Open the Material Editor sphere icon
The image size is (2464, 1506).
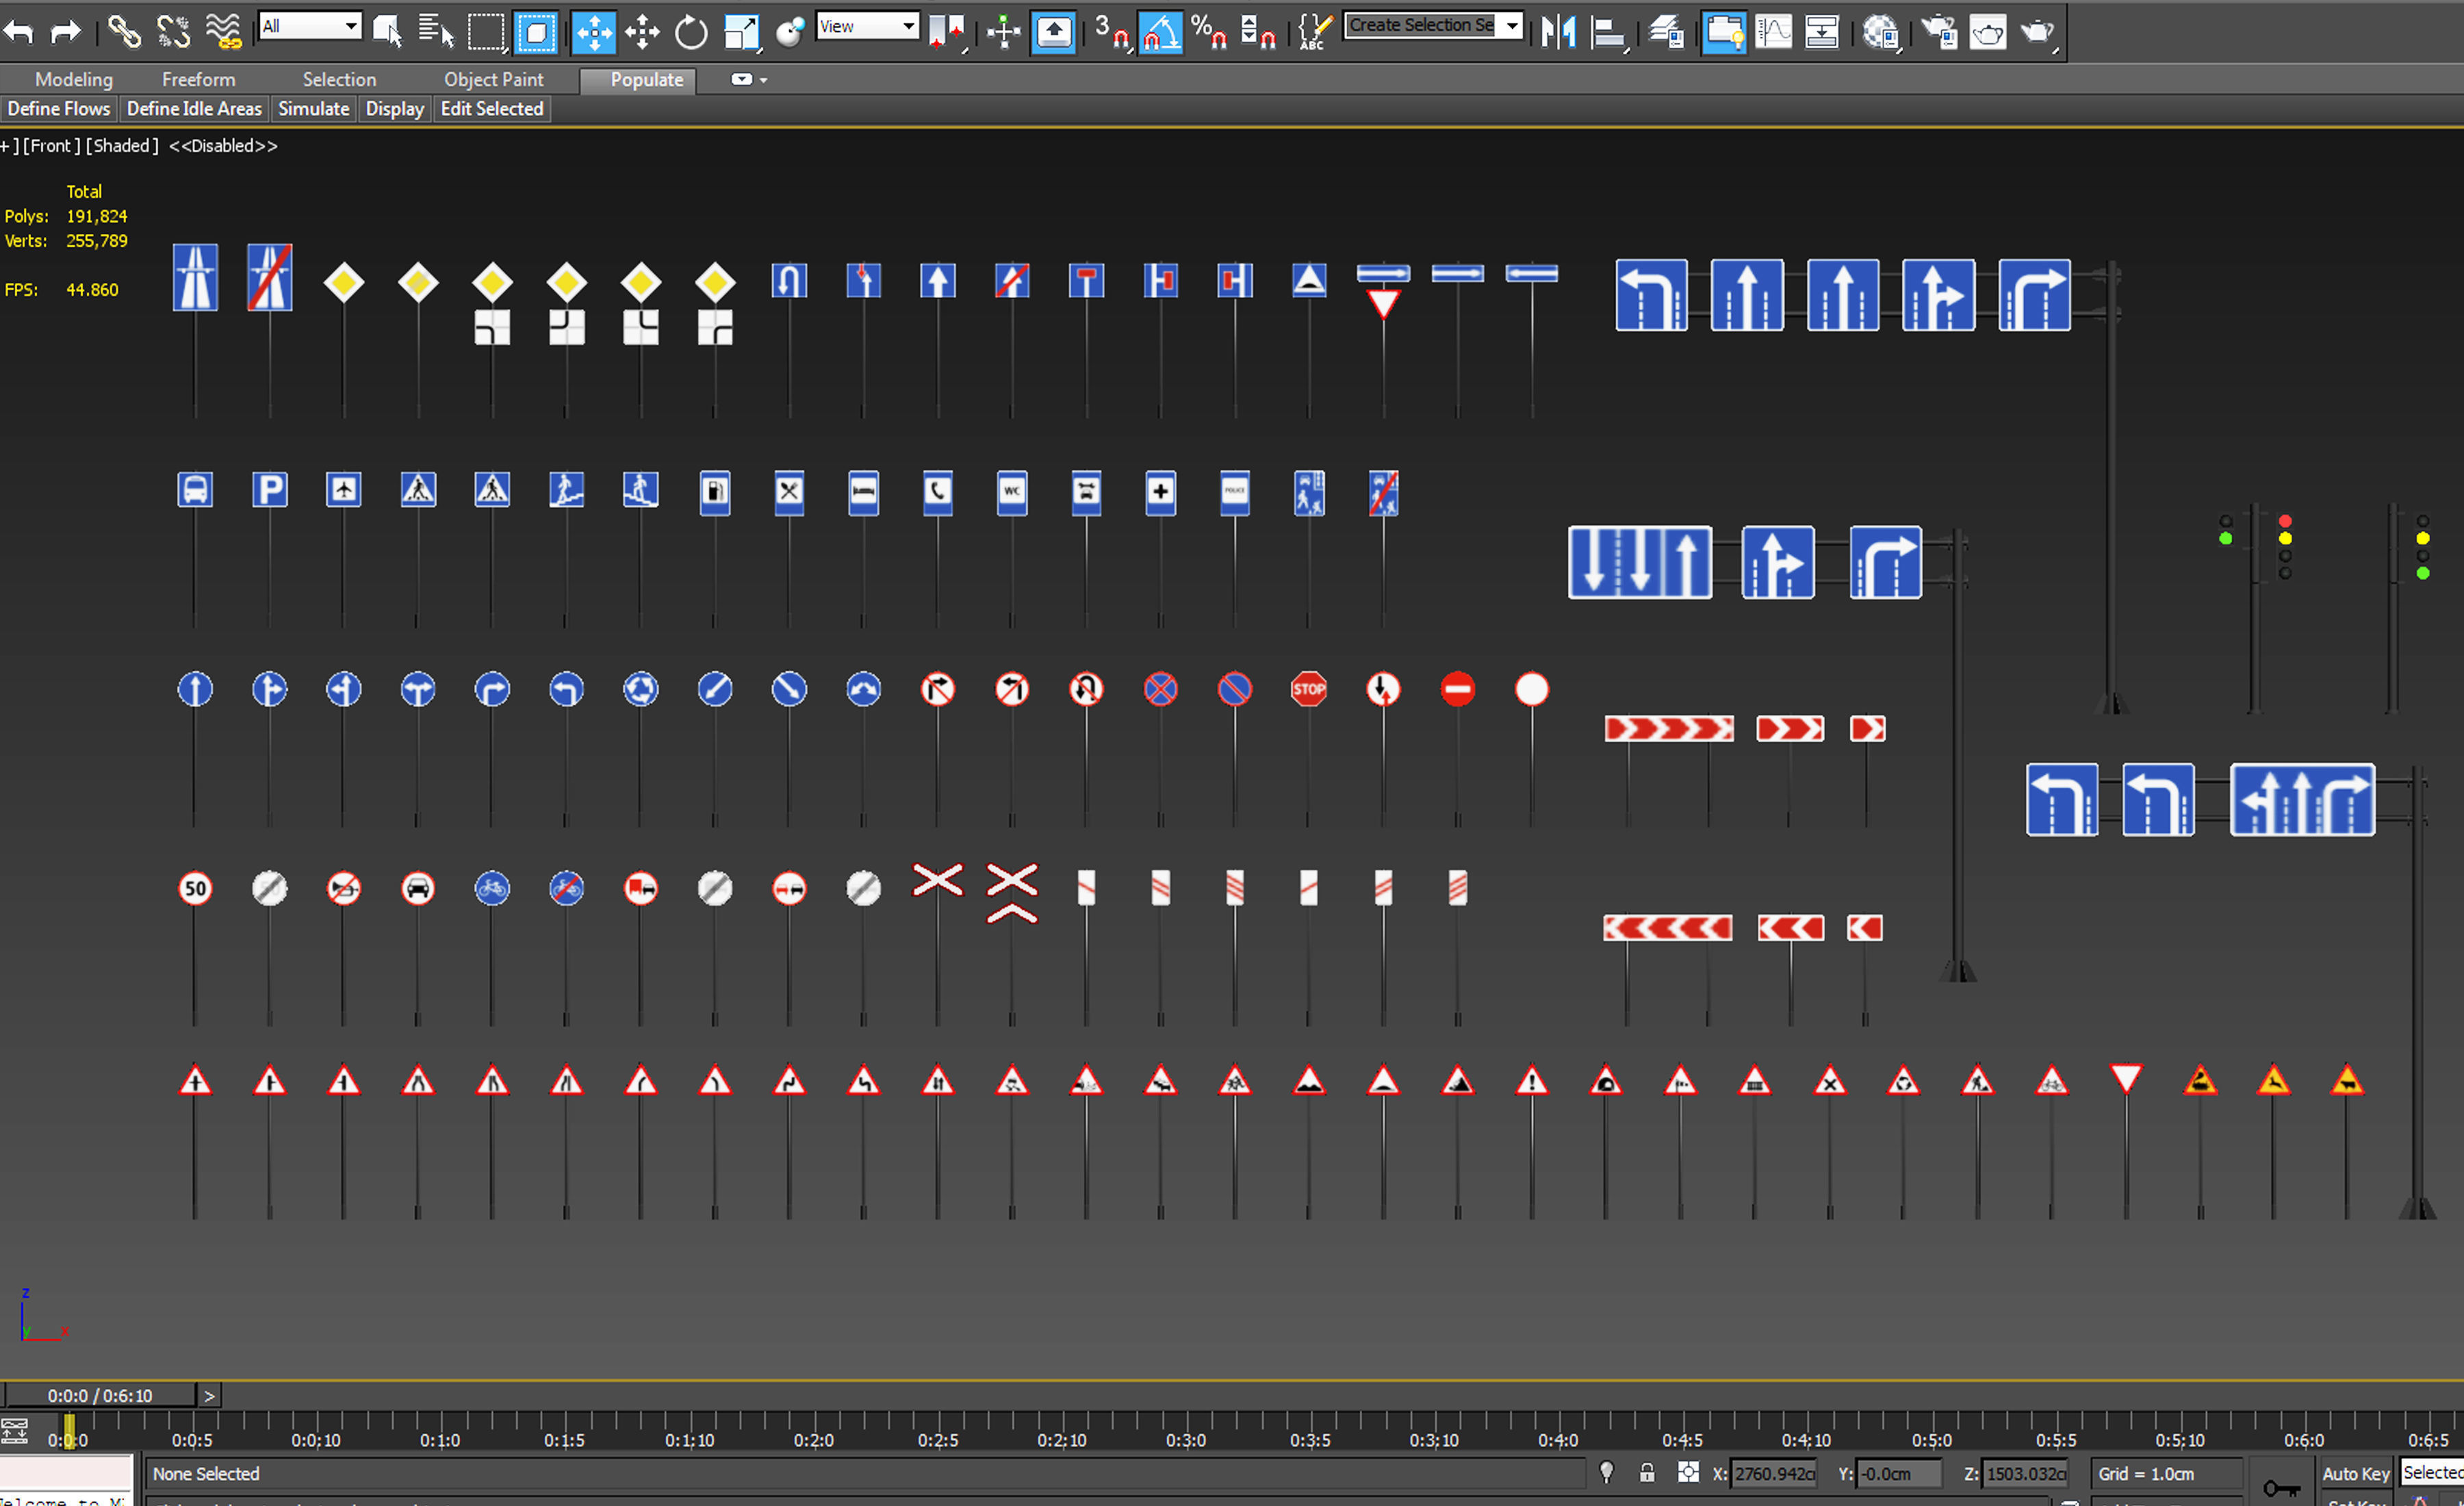coord(1881,32)
